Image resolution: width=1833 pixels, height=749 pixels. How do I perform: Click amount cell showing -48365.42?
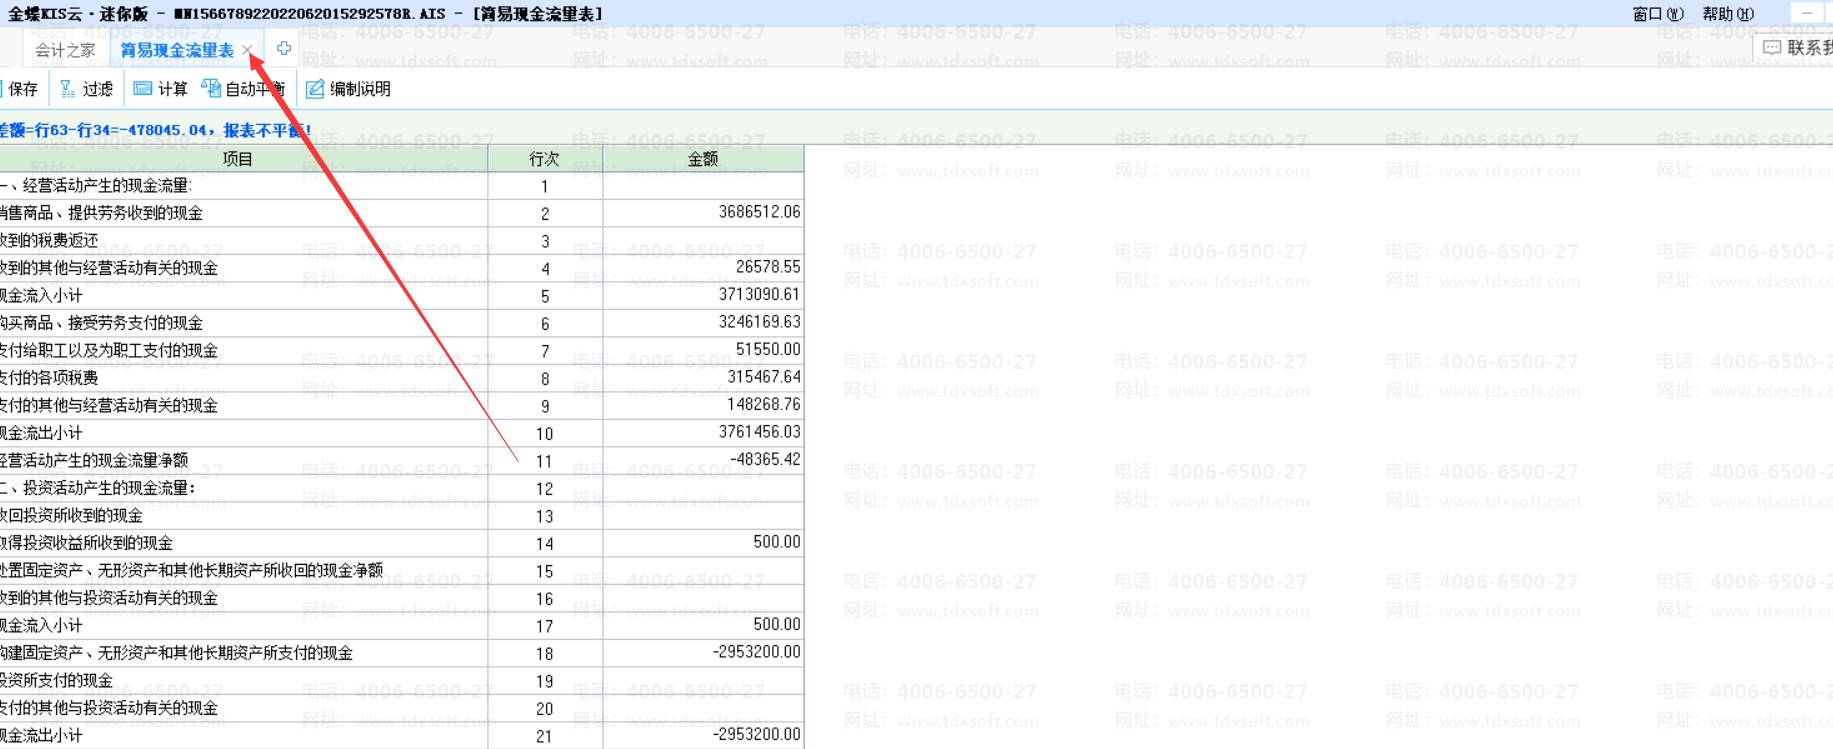[x=703, y=460]
